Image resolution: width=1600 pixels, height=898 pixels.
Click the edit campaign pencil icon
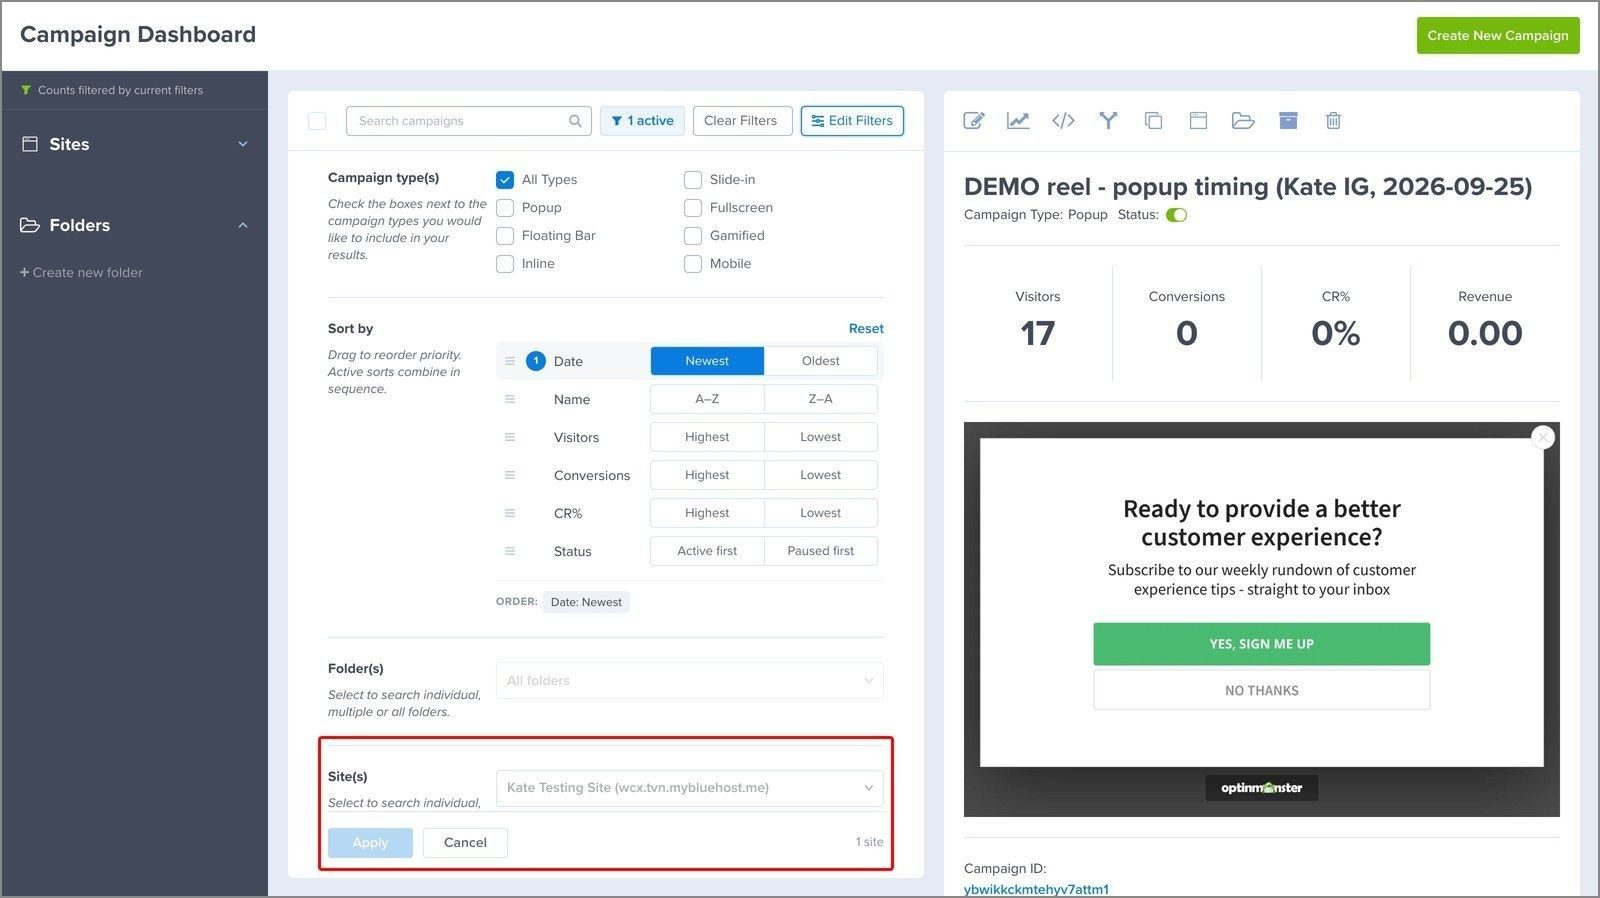[x=974, y=121]
